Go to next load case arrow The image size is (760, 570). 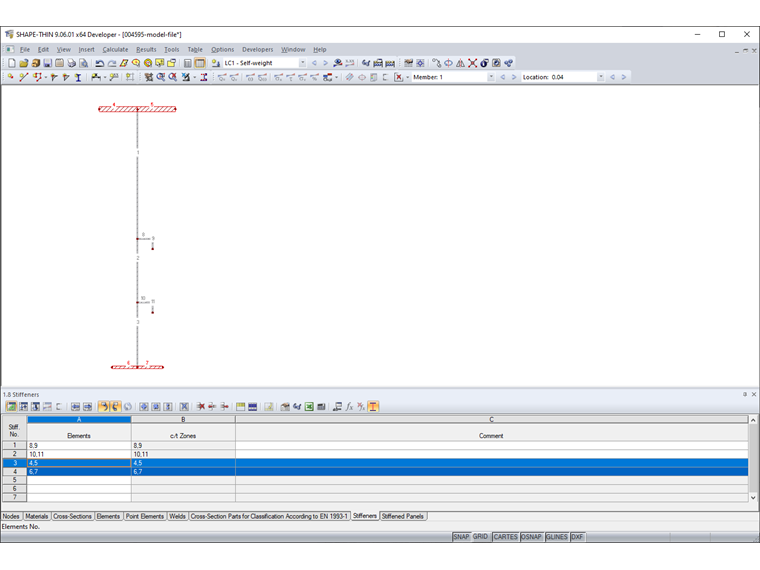pos(325,63)
